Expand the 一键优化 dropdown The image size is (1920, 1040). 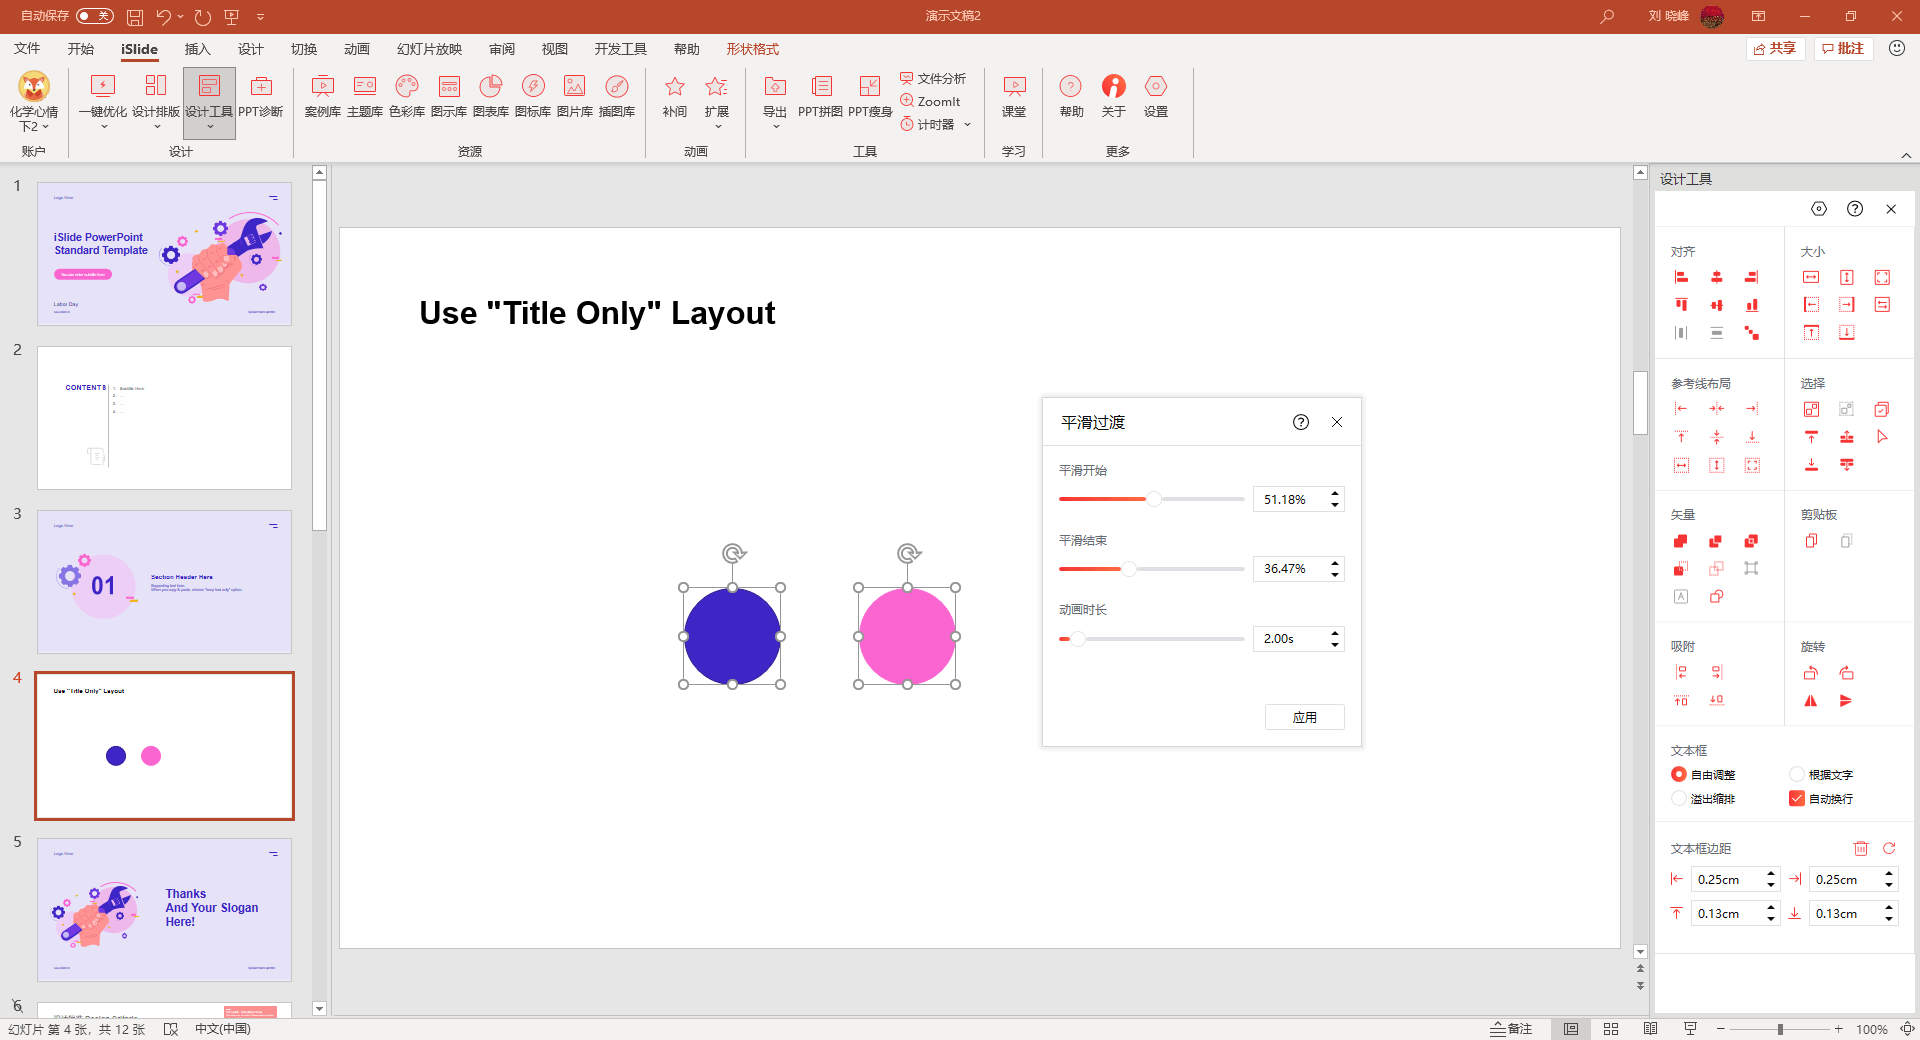click(x=103, y=126)
